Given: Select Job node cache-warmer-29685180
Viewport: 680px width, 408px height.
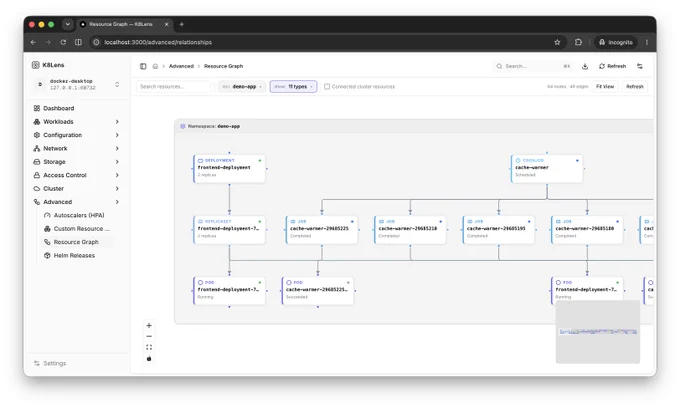Looking at the screenshot, I should click(587, 230).
